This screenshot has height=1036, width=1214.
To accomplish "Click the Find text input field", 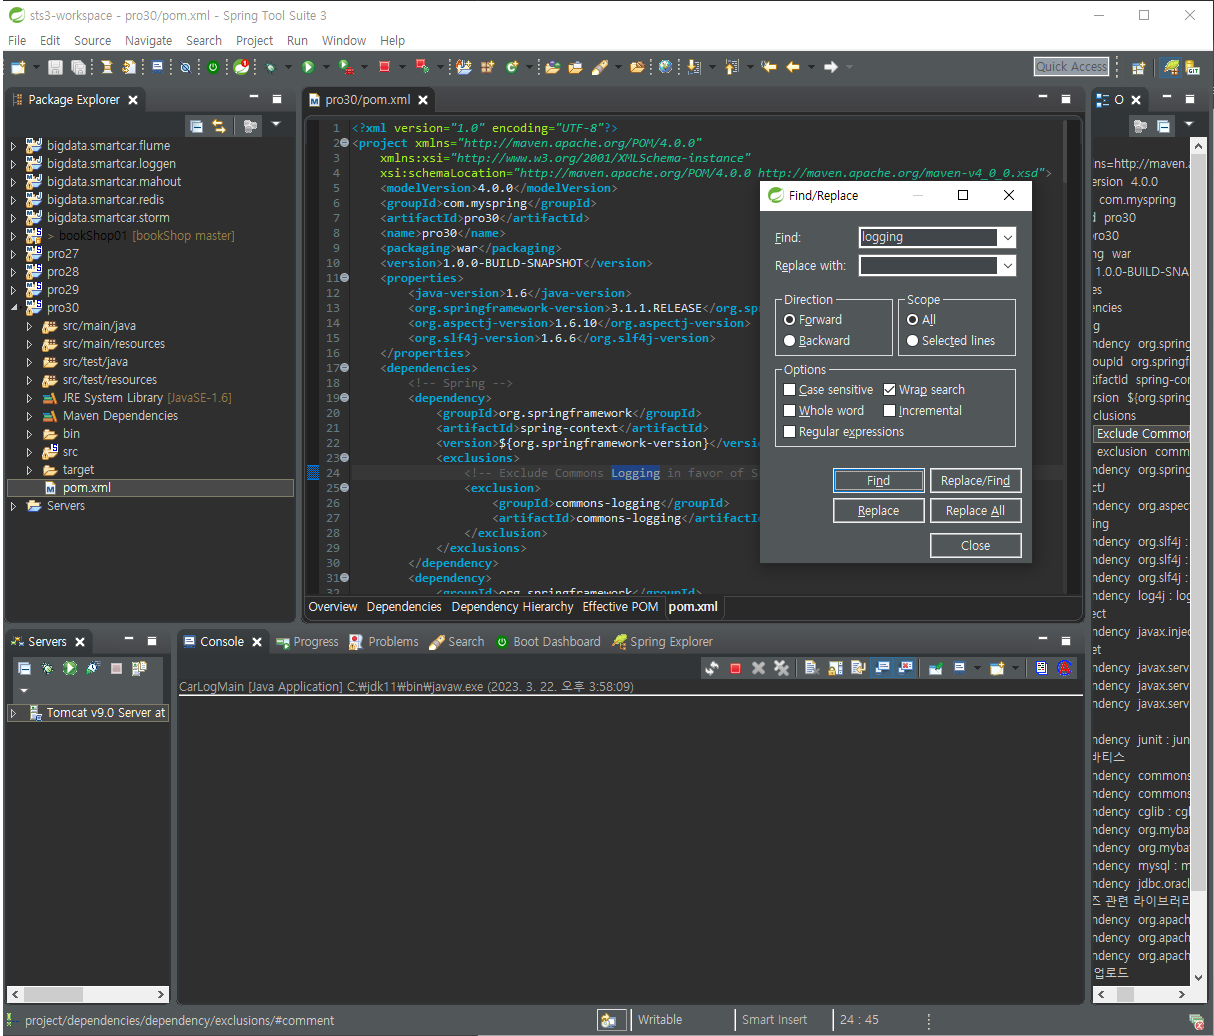I will pos(928,238).
